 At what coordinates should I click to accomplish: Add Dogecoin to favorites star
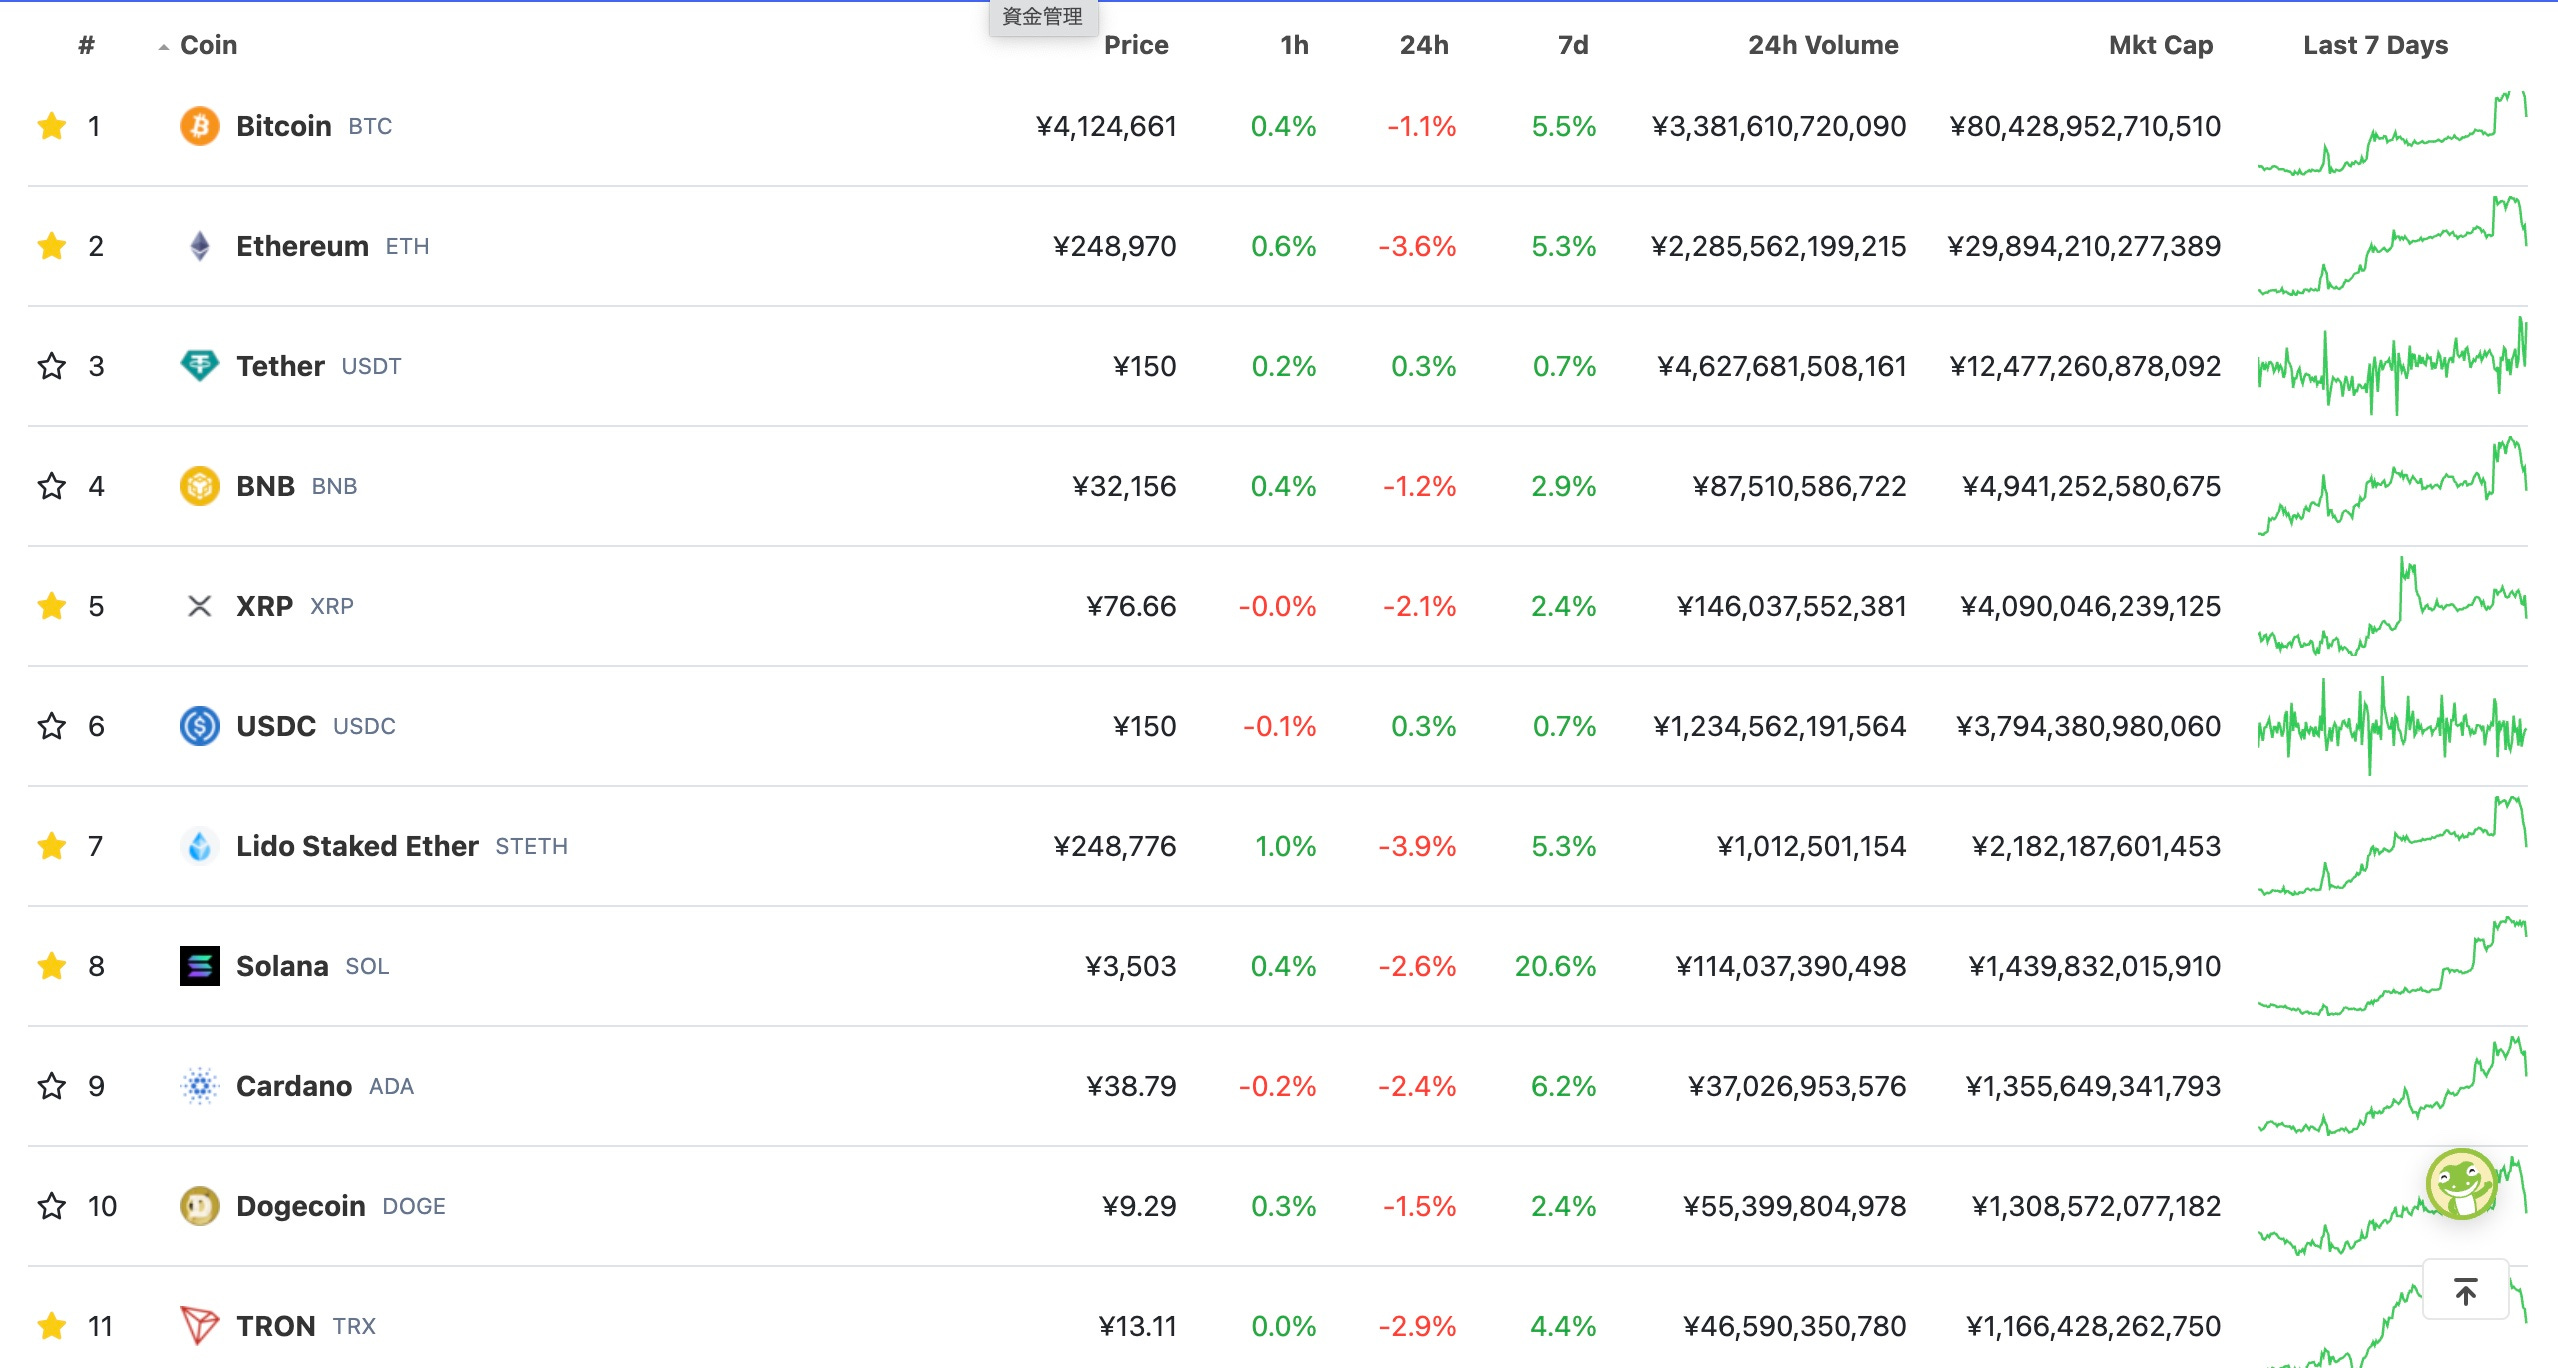(52, 1206)
